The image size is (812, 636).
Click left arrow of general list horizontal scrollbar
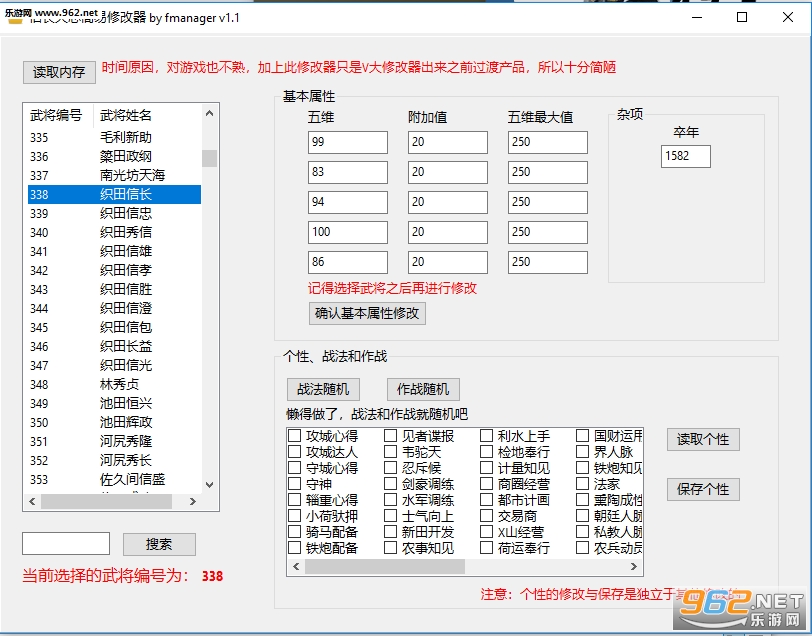point(32,501)
